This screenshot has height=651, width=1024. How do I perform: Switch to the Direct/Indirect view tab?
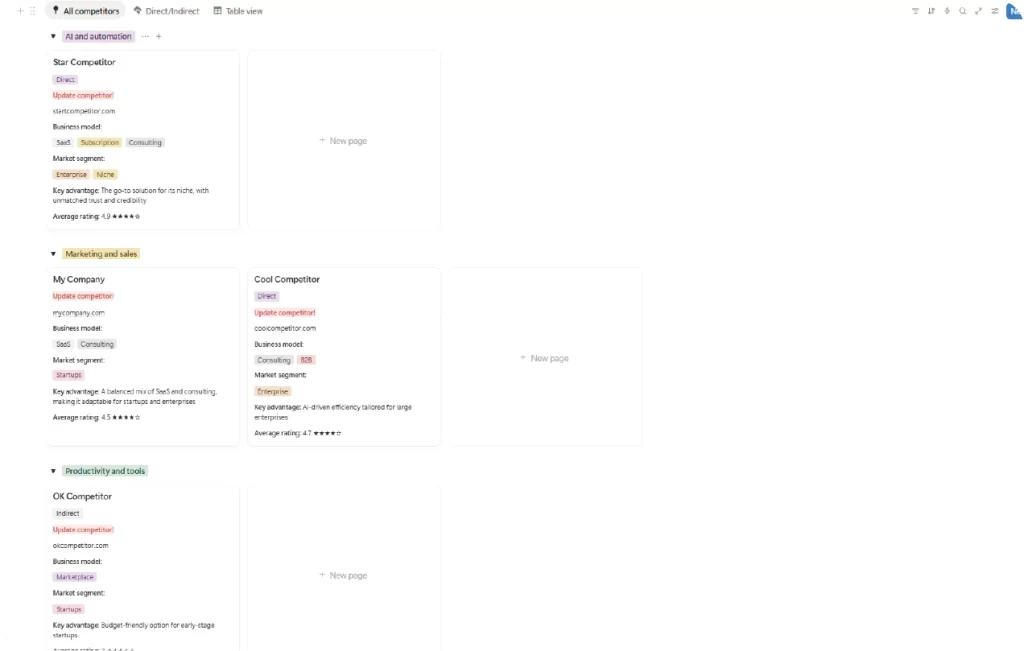166,11
